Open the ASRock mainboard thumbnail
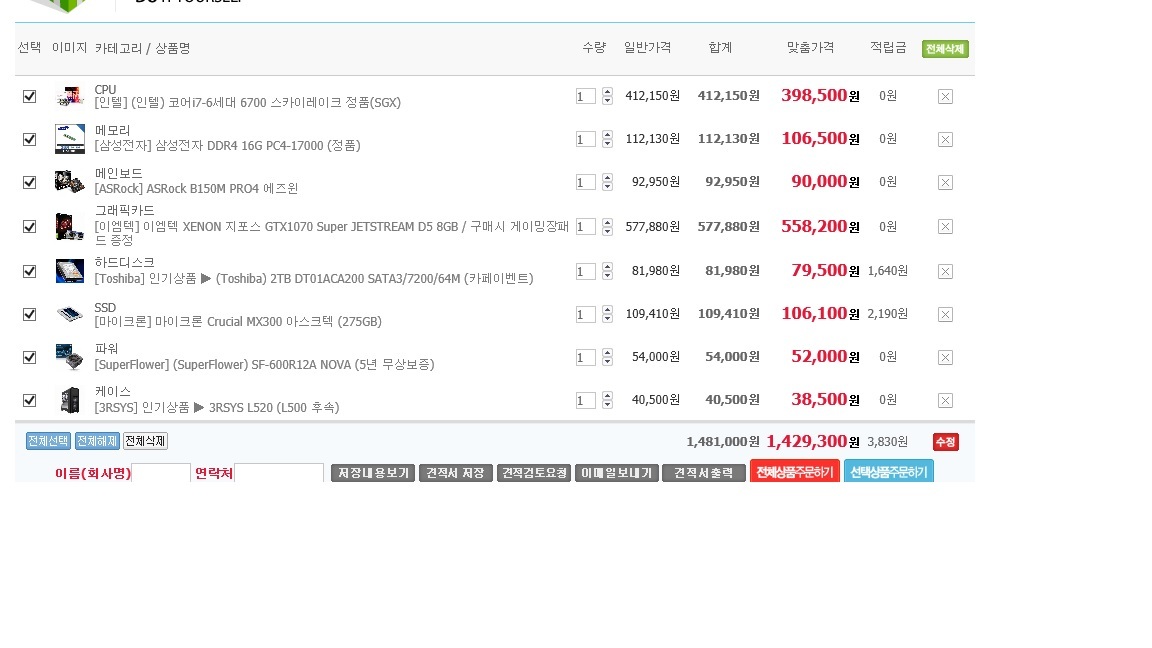Screen dimensions: 1152x648 70,181
